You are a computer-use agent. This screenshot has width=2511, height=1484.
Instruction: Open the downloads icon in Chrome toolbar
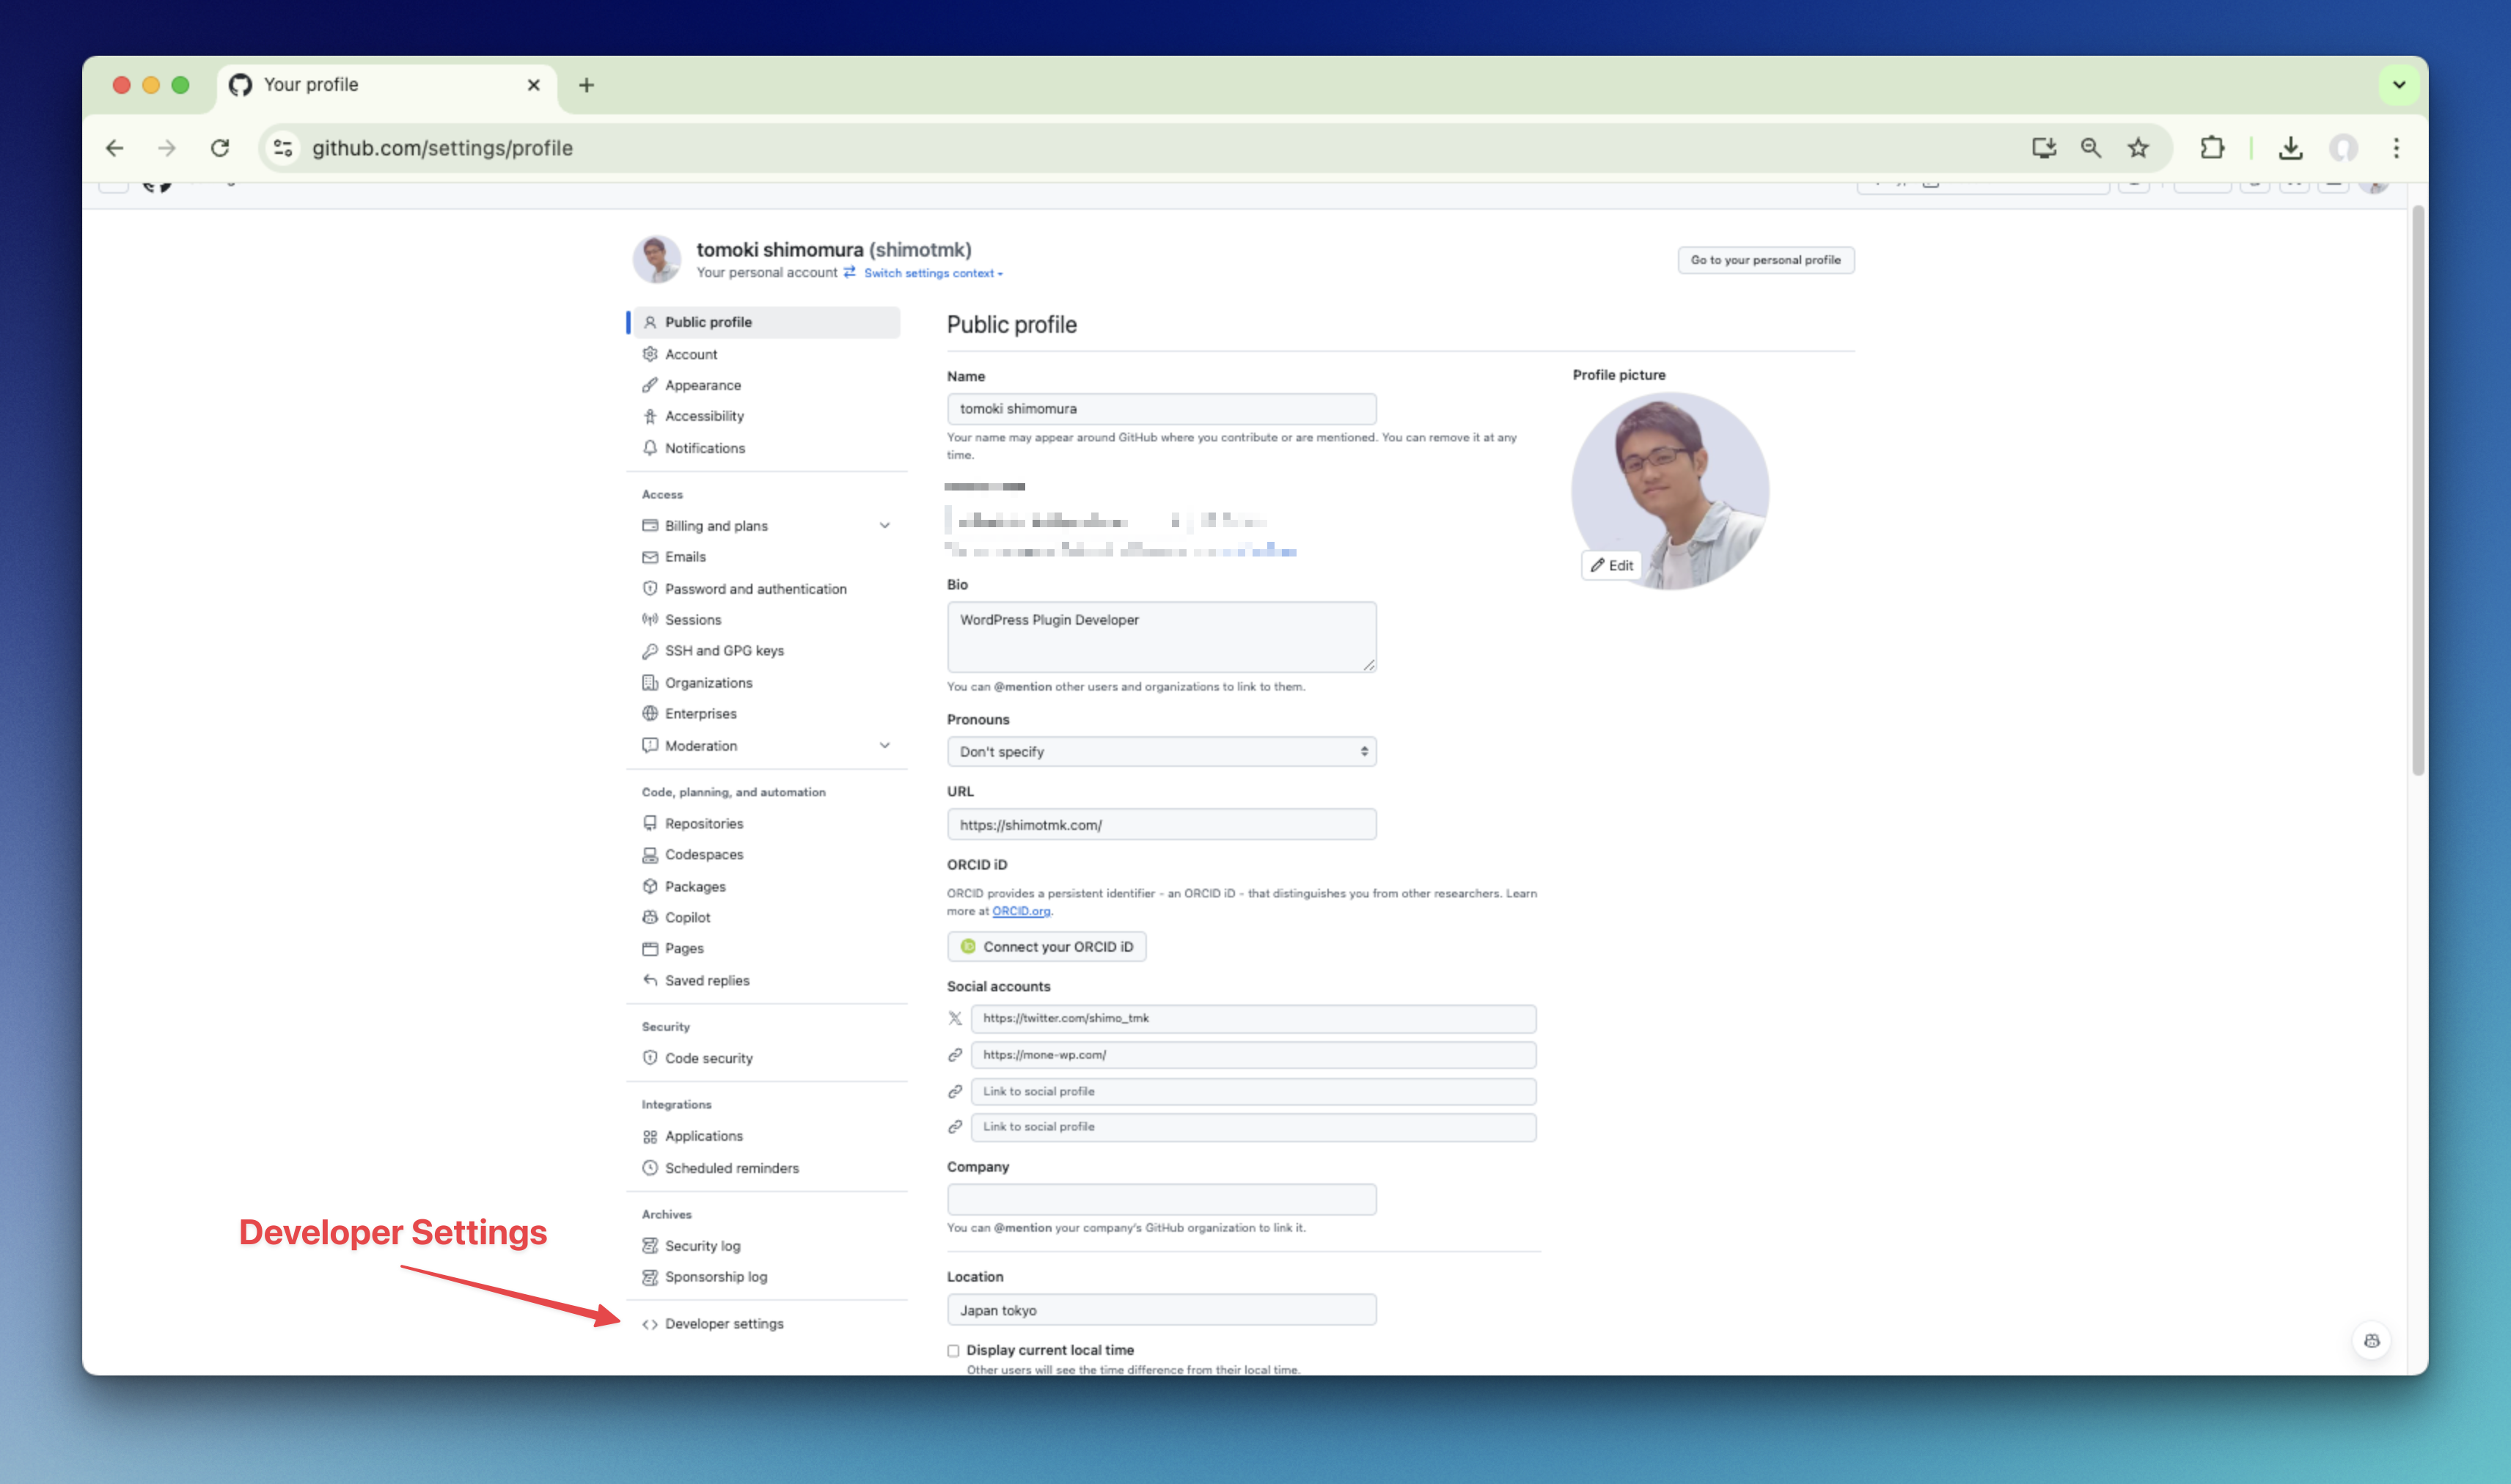coord(2290,148)
